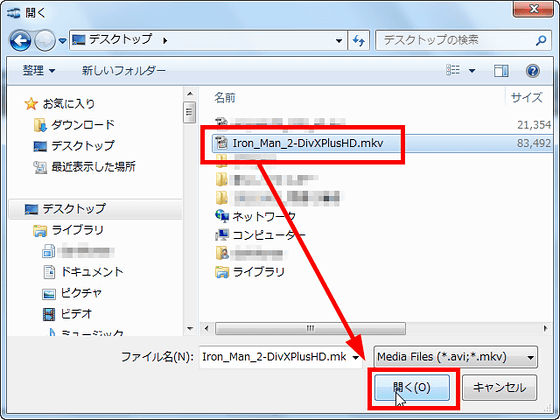Click the ダウンロード folder icon
Viewport: 560px width, 420px height.
tap(39, 125)
